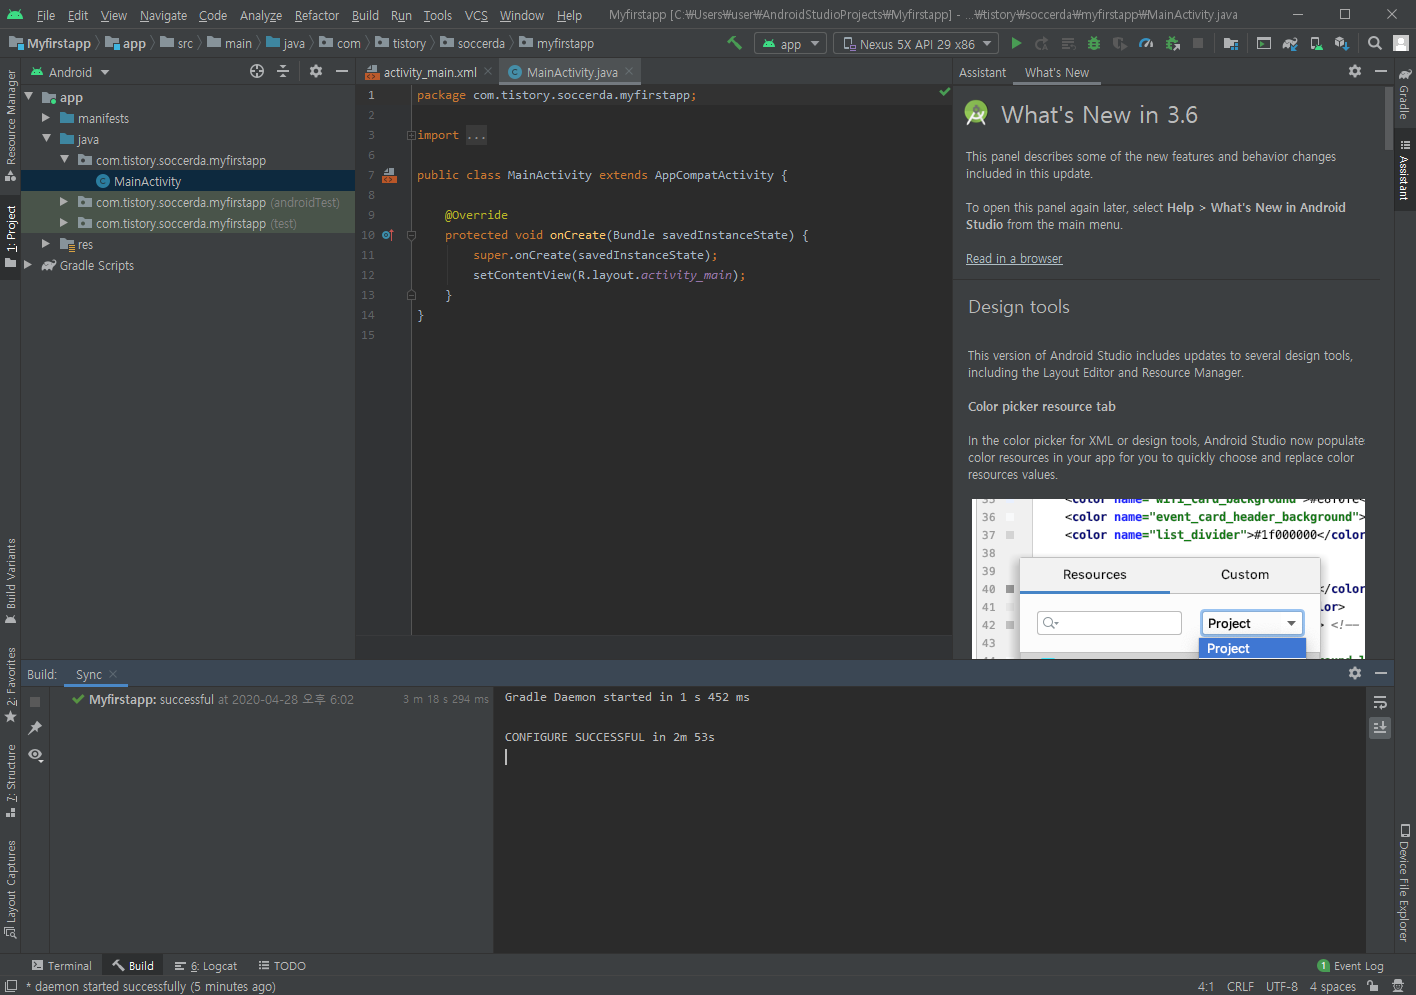
Task: Expand the manifests folder
Action: pyautogui.click(x=46, y=118)
